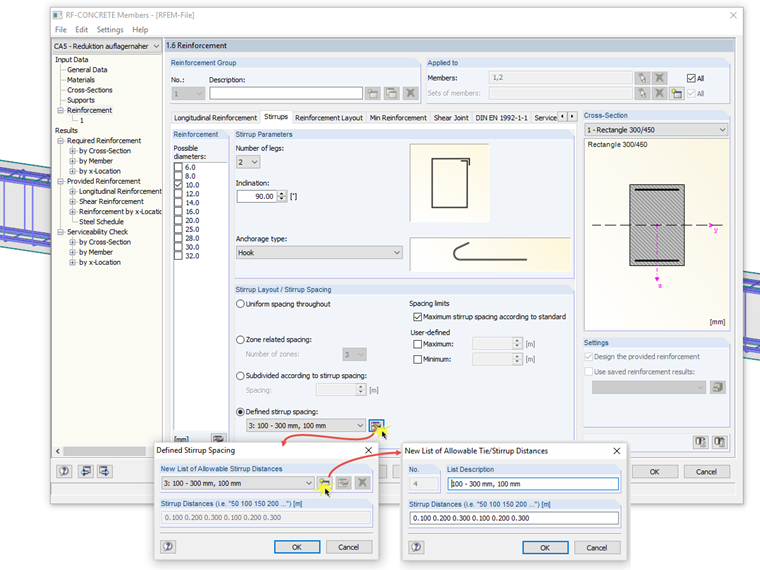
Task: Click the new stirrup distances list icon
Action: tap(324, 483)
